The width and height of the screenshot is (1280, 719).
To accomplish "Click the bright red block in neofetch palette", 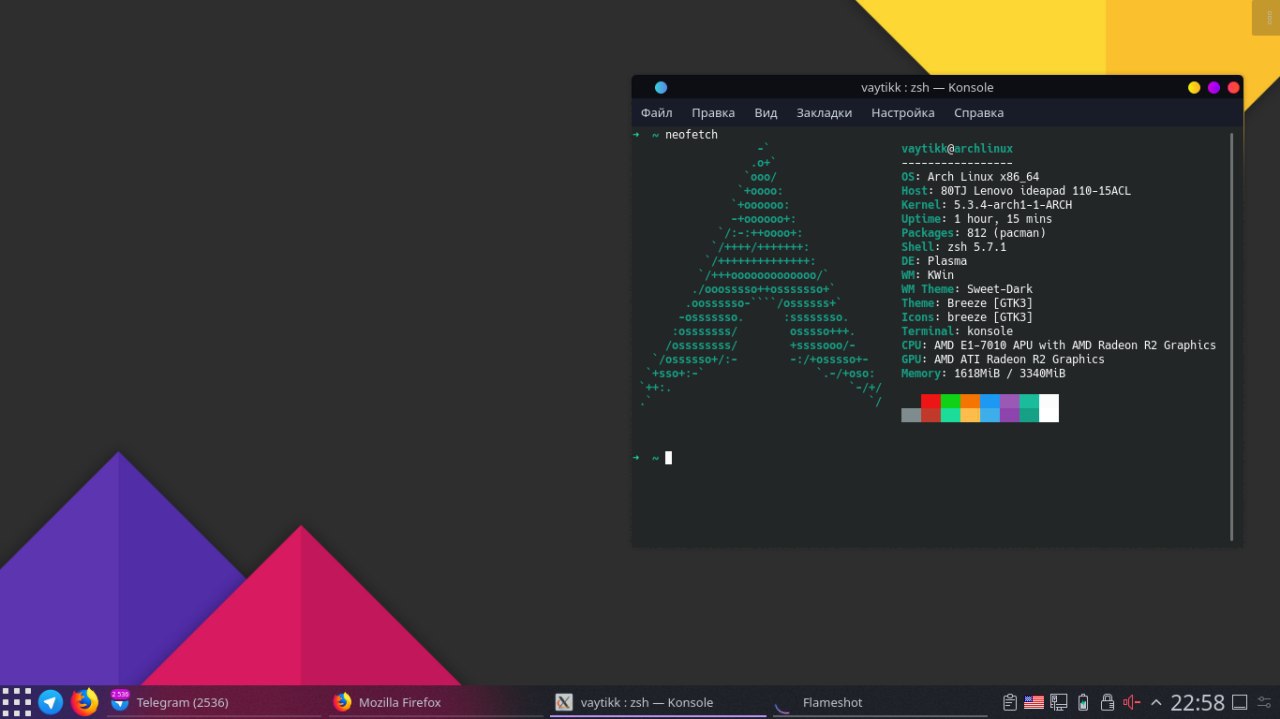I will click(x=931, y=401).
